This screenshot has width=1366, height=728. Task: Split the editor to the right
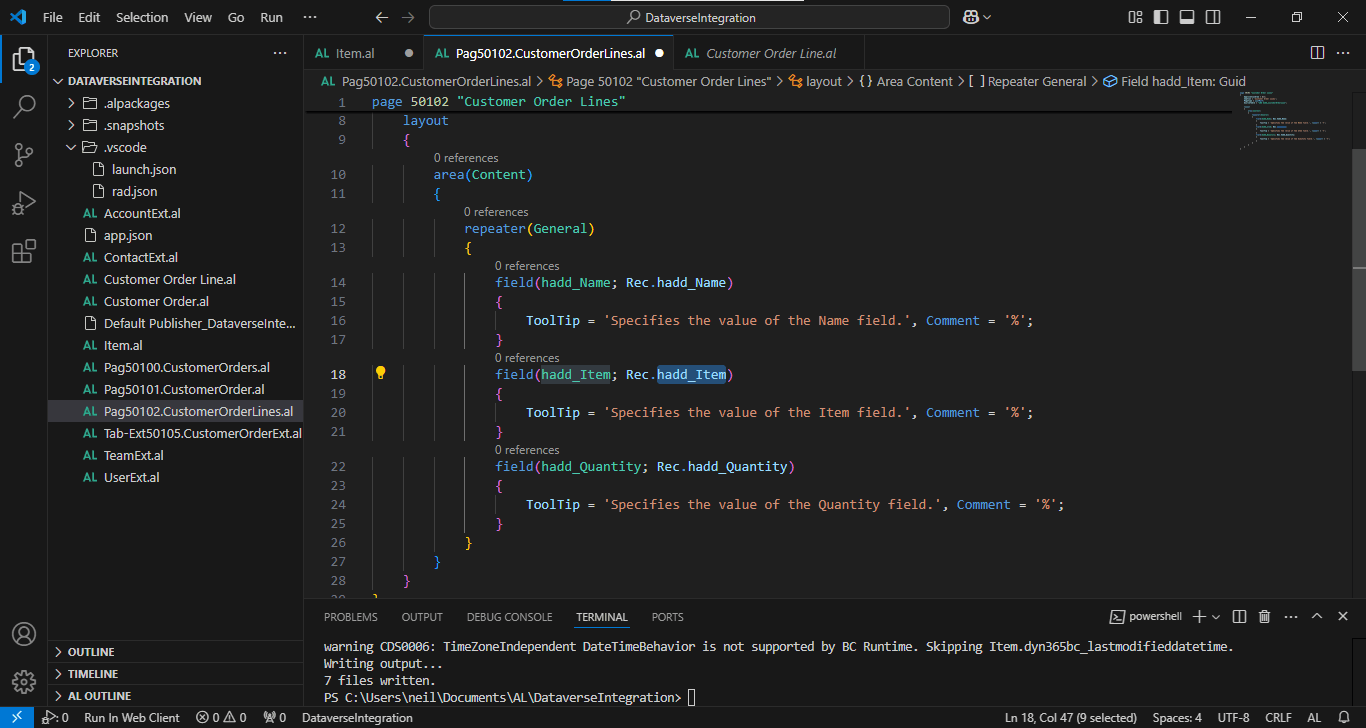[x=1317, y=53]
